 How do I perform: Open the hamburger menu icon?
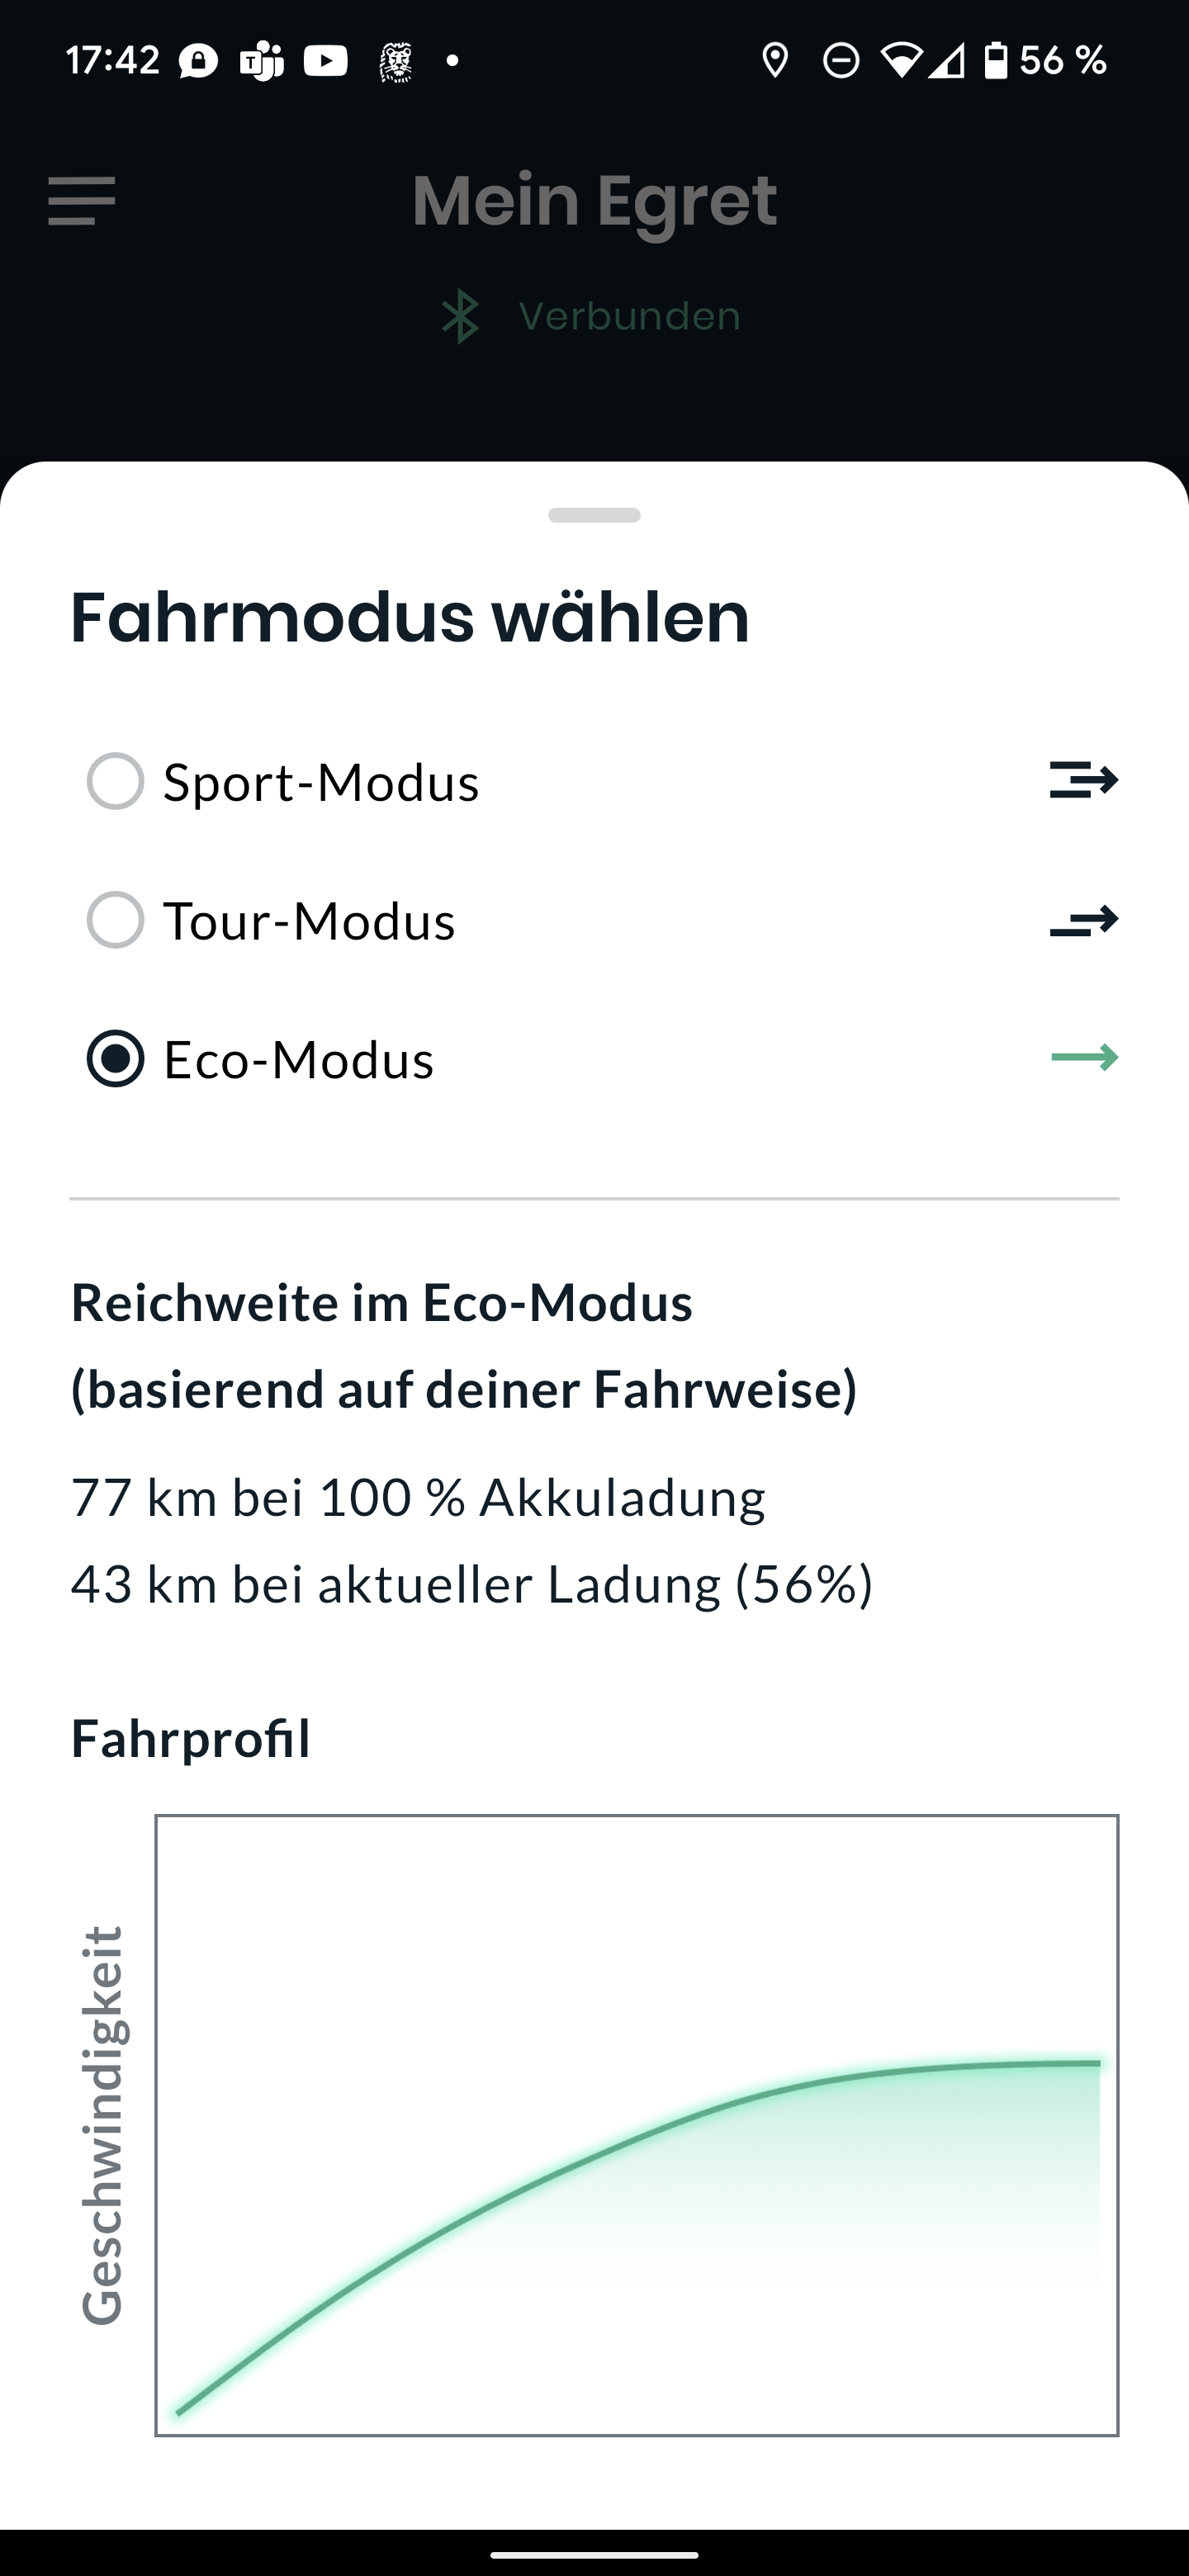click(82, 201)
